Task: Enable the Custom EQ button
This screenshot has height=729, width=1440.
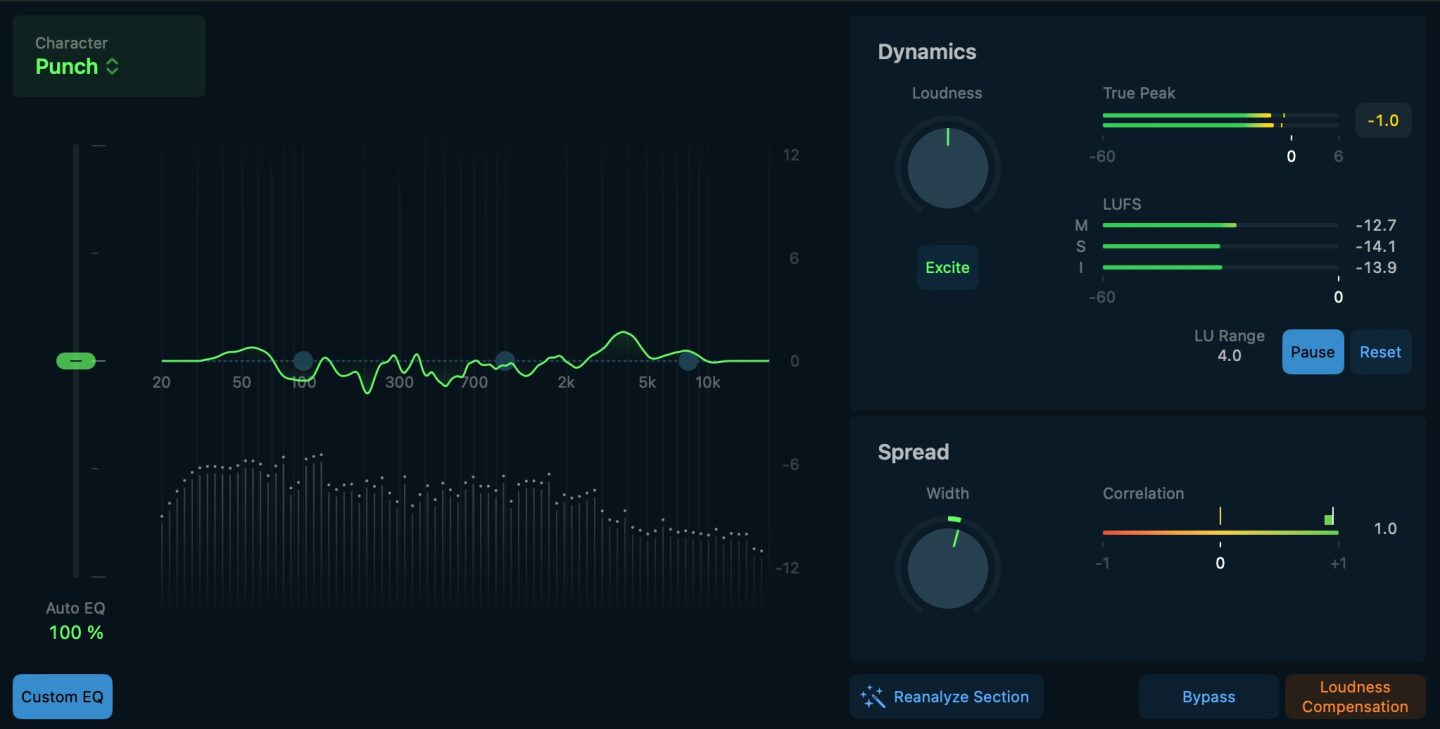Action: 63,697
